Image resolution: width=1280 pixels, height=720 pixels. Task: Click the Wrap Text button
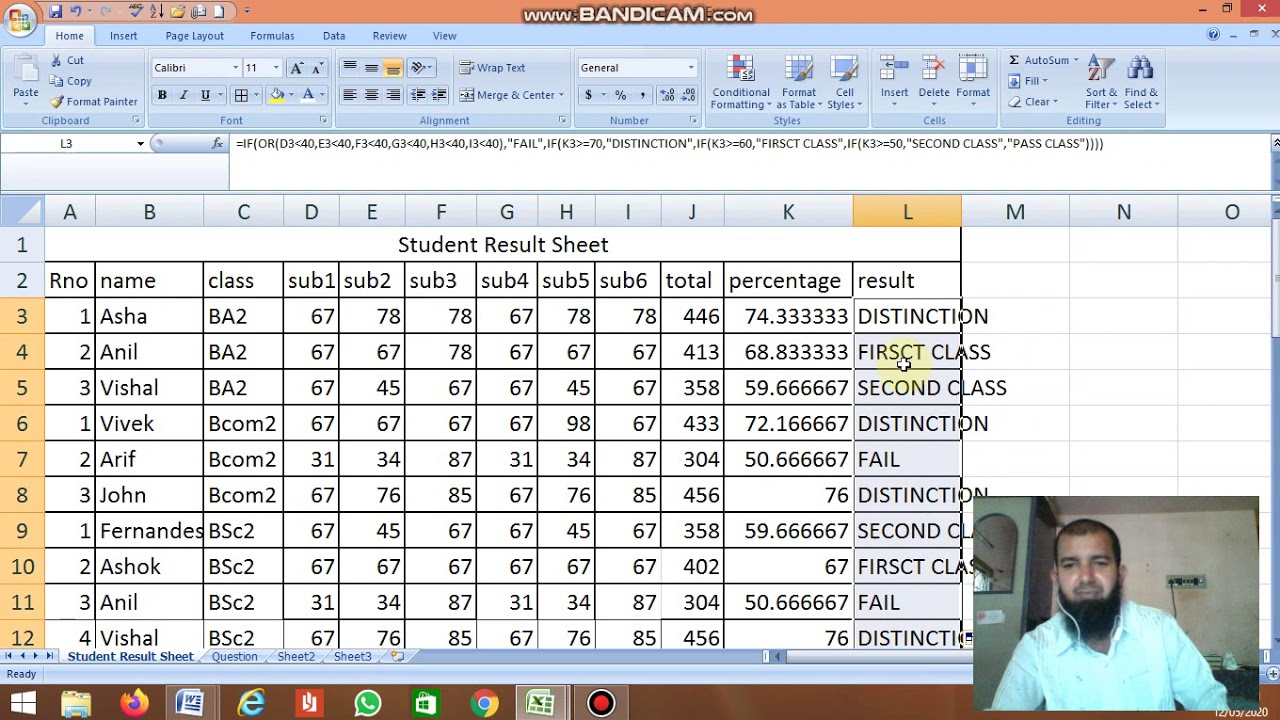coord(492,68)
